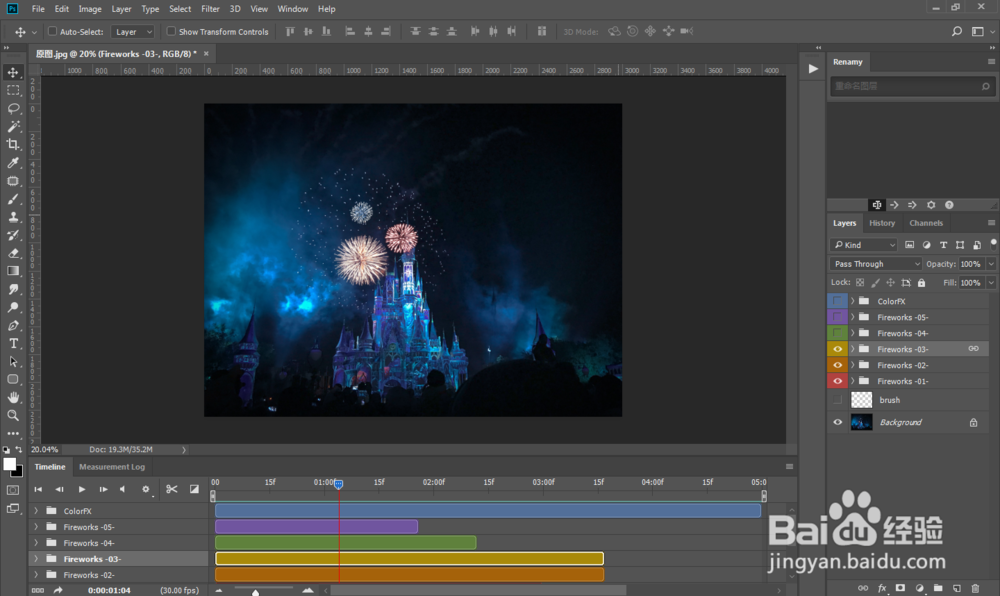Select the Zoom tool
The height and width of the screenshot is (596, 1000).
(x=13, y=416)
